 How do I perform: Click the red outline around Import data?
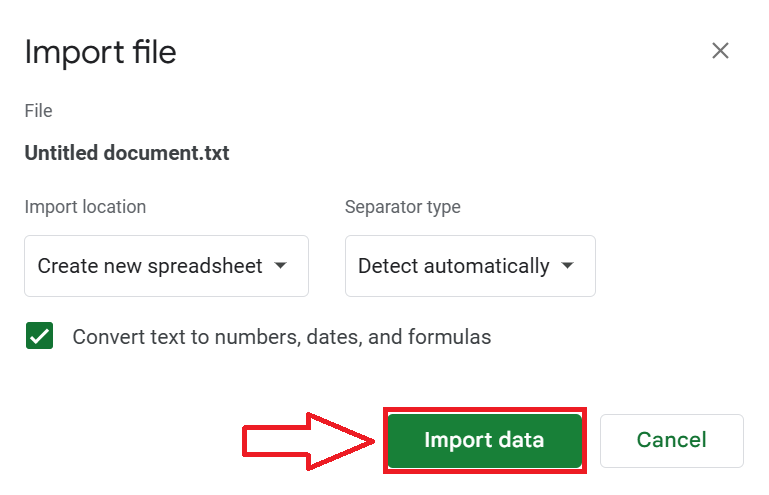click(x=484, y=410)
